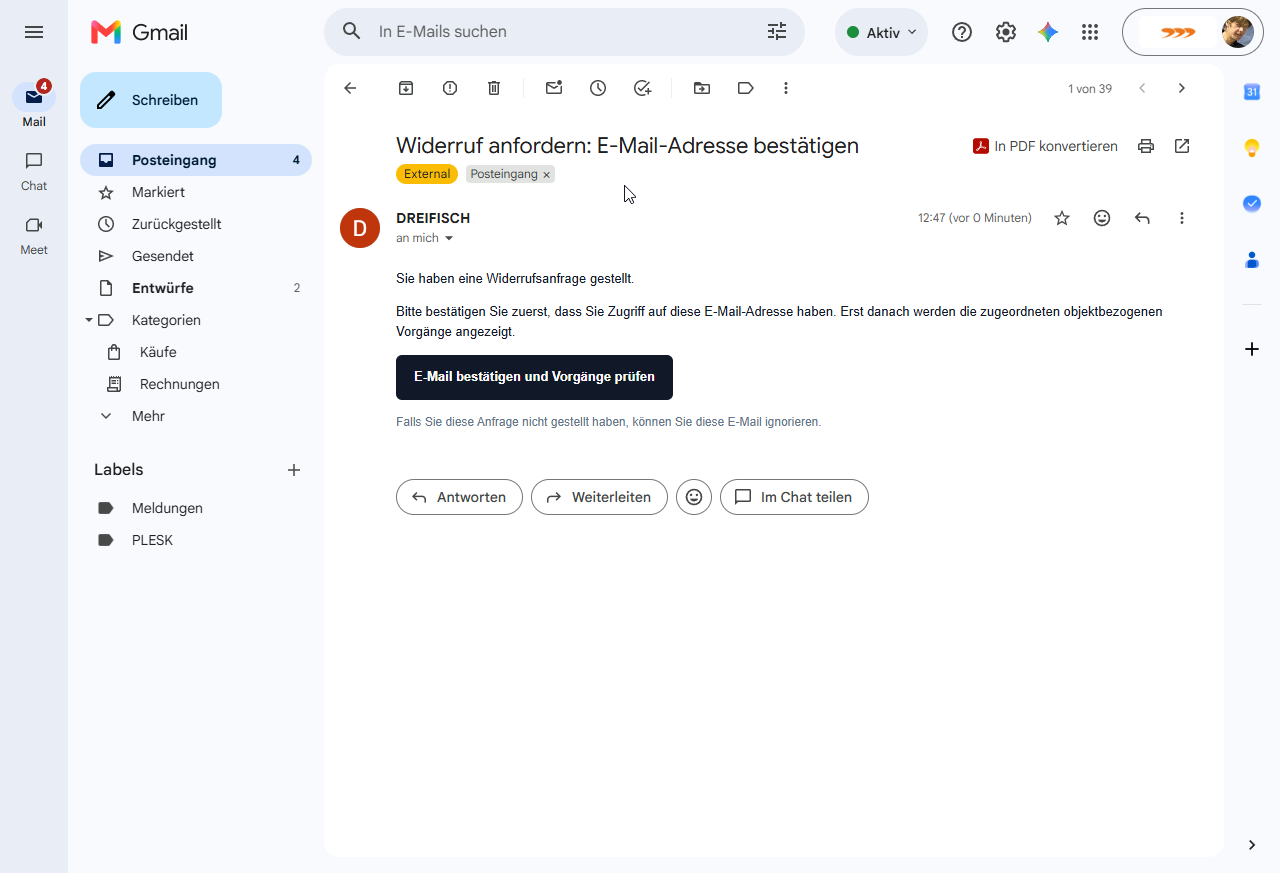Image resolution: width=1280 pixels, height=873 pixels.
Task: Move email to folder icon
Action: (x=702, y=88)
